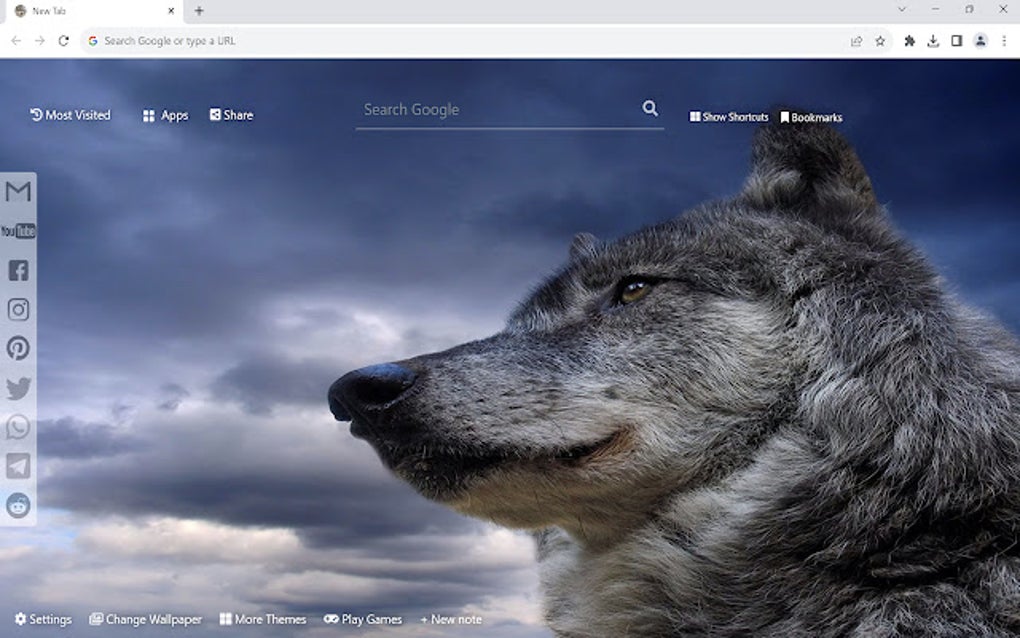Open More Themes
Screen dimensions: 1020x638
coord(263,619)
